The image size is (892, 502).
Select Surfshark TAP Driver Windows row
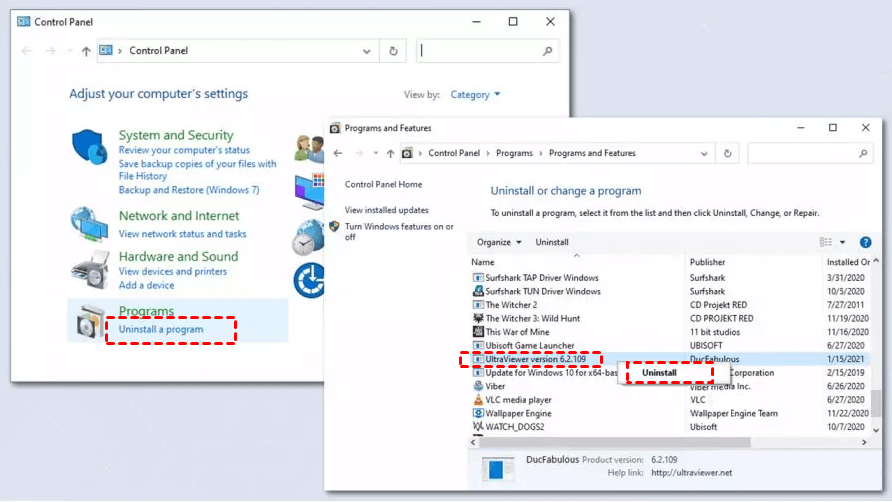pyautogui.click(x=670, y=278)
